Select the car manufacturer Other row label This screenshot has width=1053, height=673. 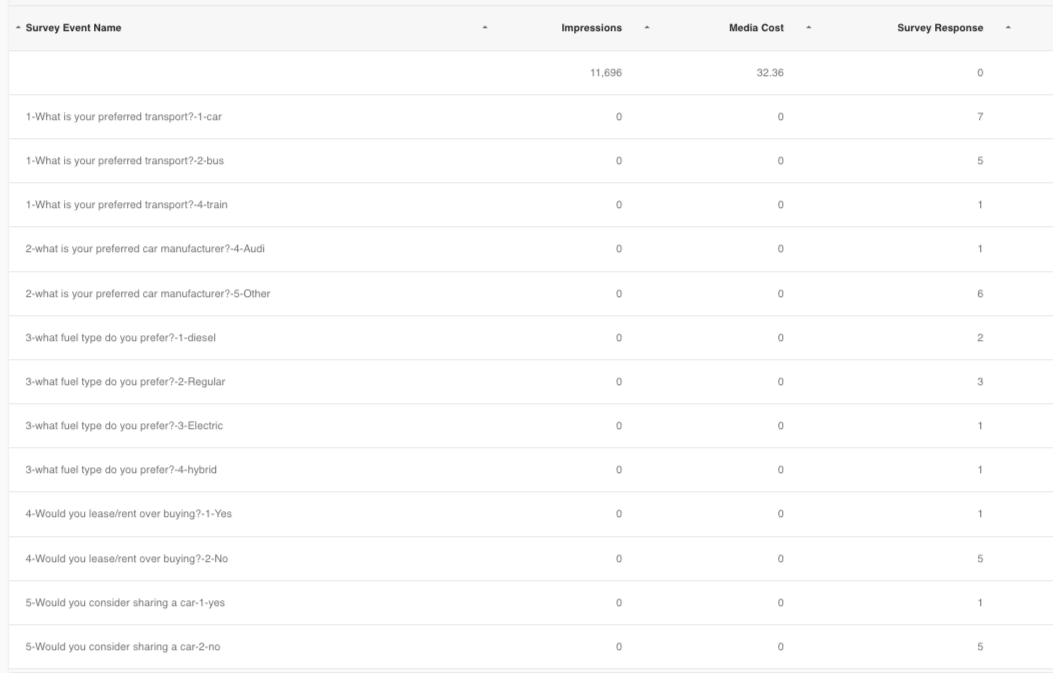[146, 293]
